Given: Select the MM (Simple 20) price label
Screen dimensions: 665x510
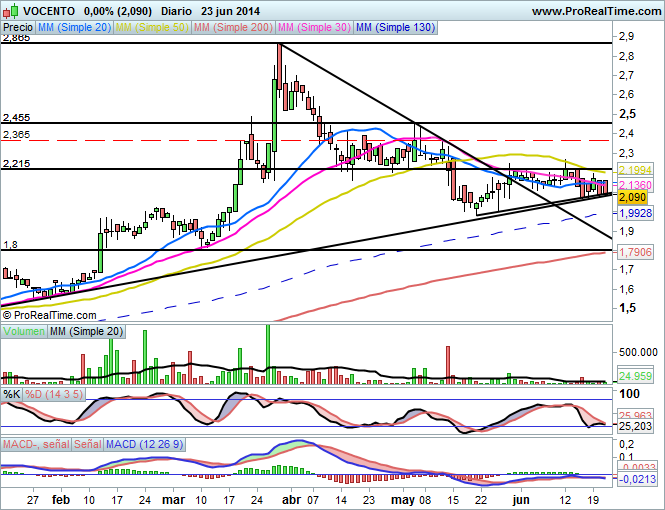Looking at the screenshot, I should tap(73, 28).
